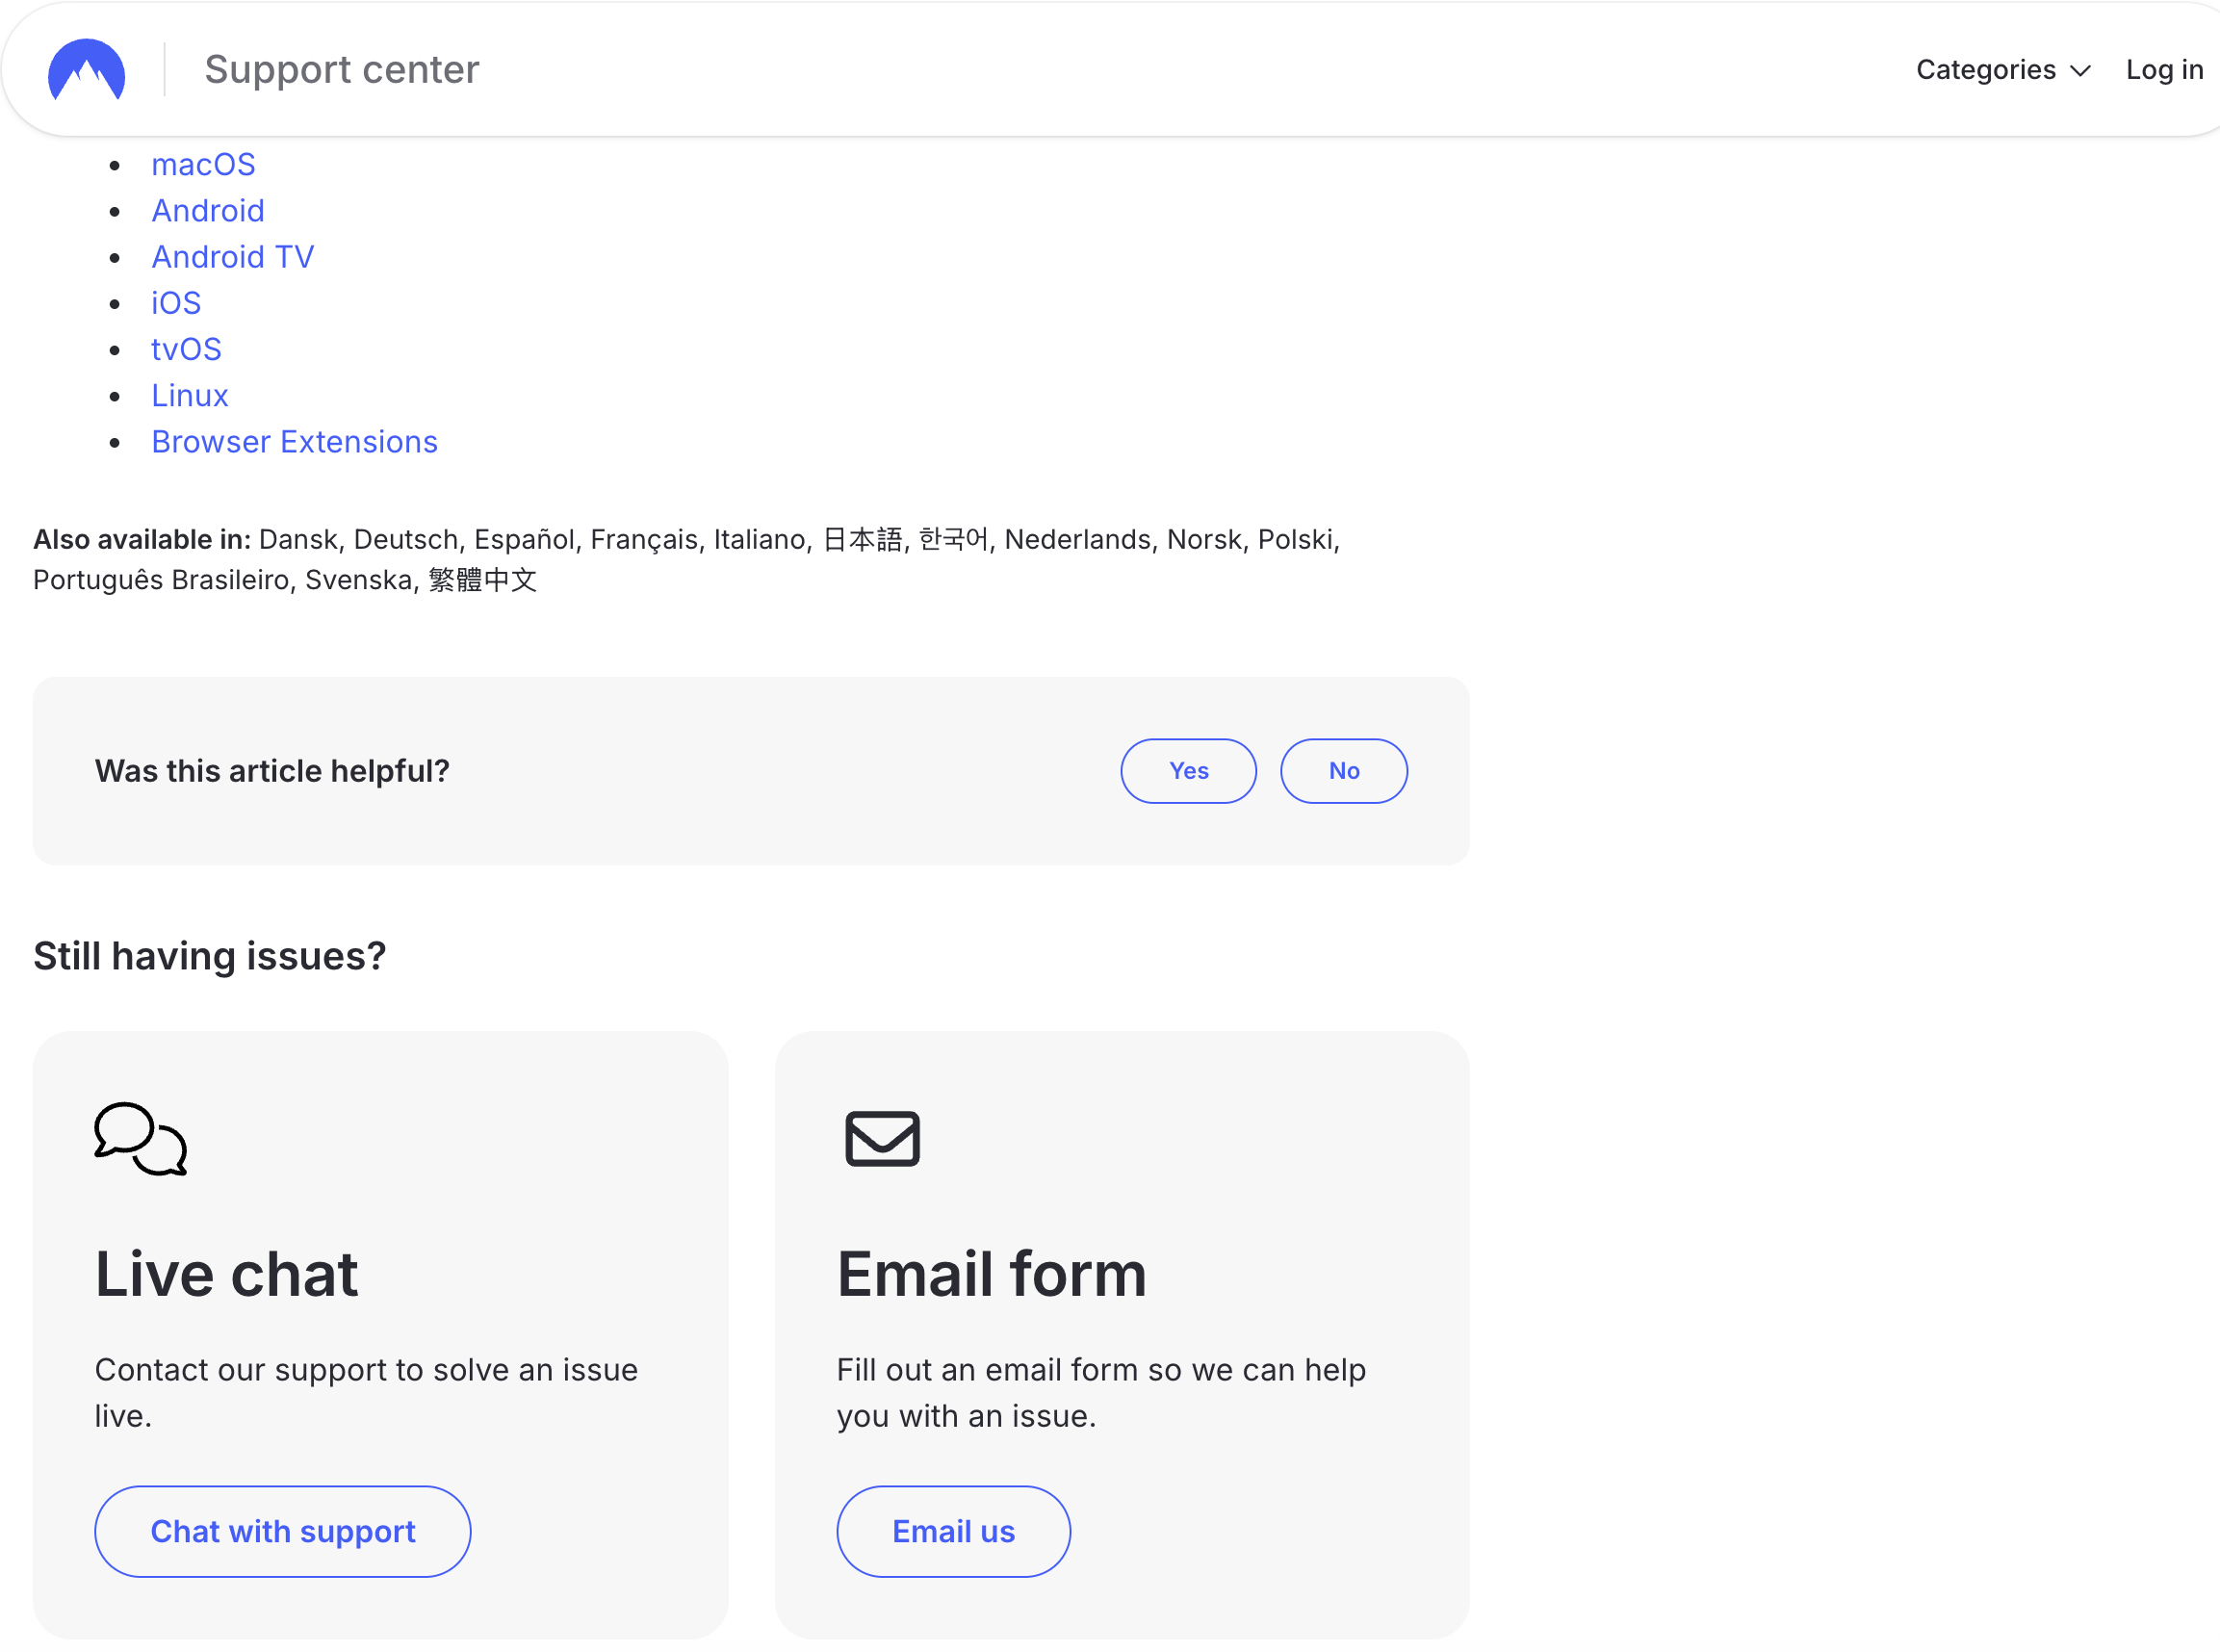Open the Categories chevron arrow
2220x1652 pixels.
point(2082,71)
